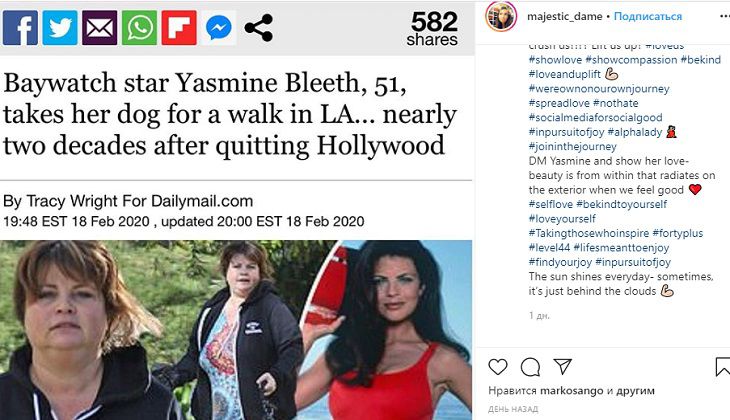This screenshot has height=420, width=730.
Task: Share article via Twitter icon
Action: 60,28
